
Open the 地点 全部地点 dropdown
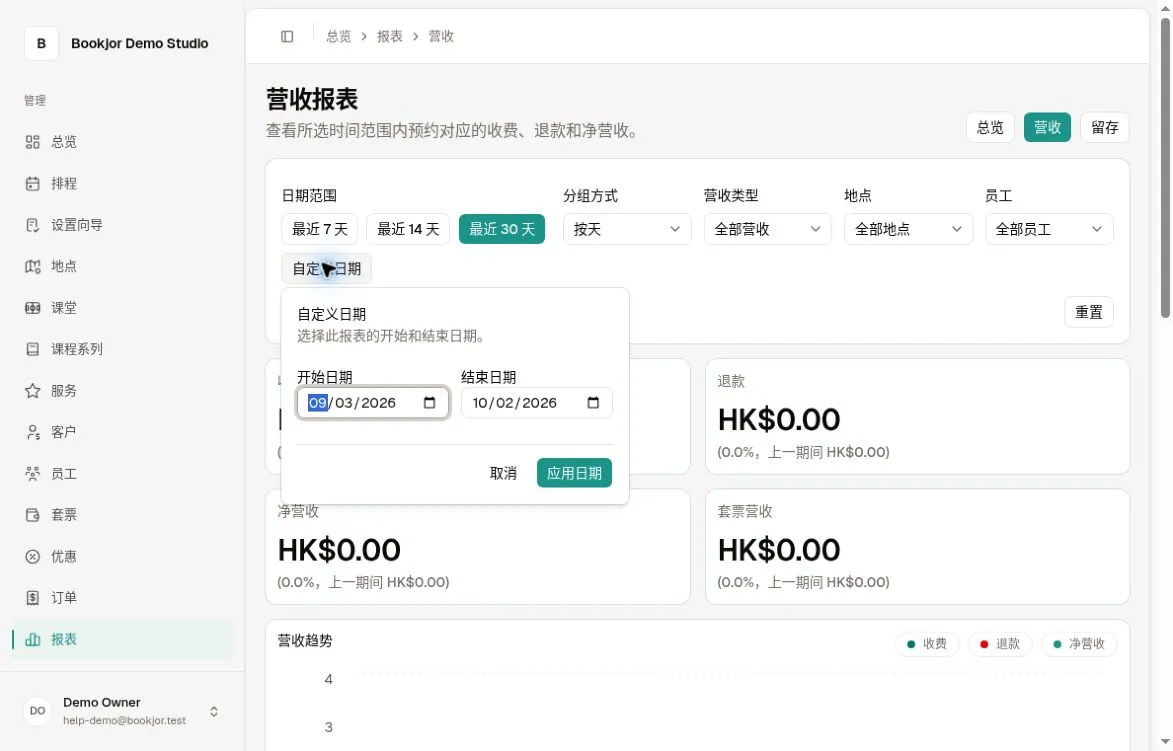908,229
